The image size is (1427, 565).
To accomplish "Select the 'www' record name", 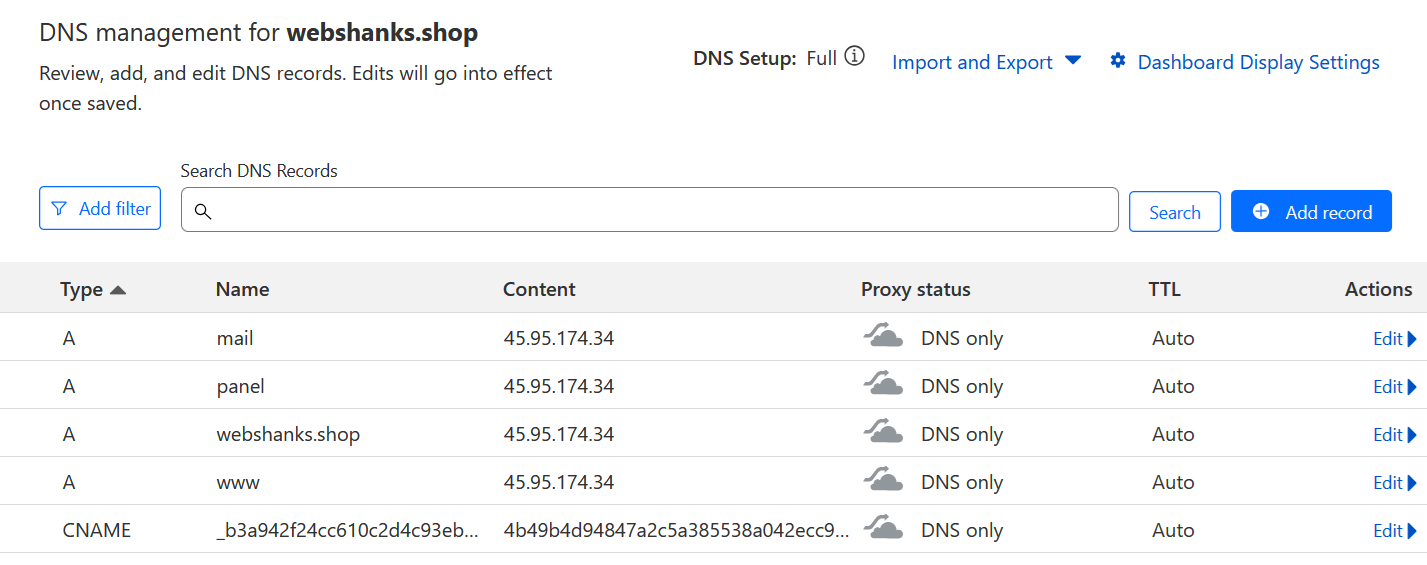I will point(238,482).
